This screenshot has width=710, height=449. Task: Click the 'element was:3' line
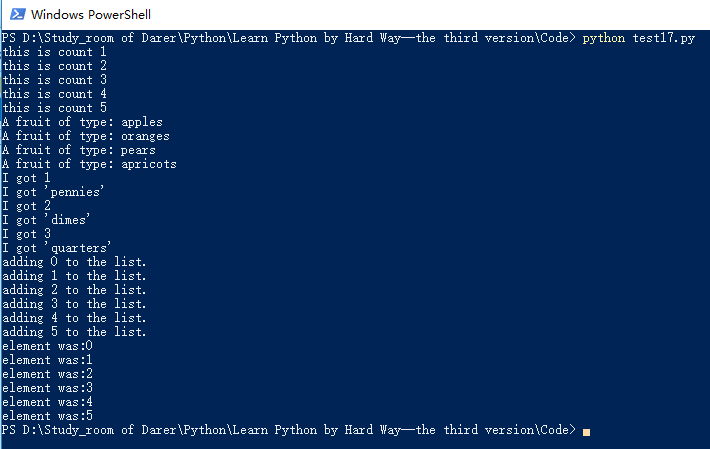(x=47, y=388)
